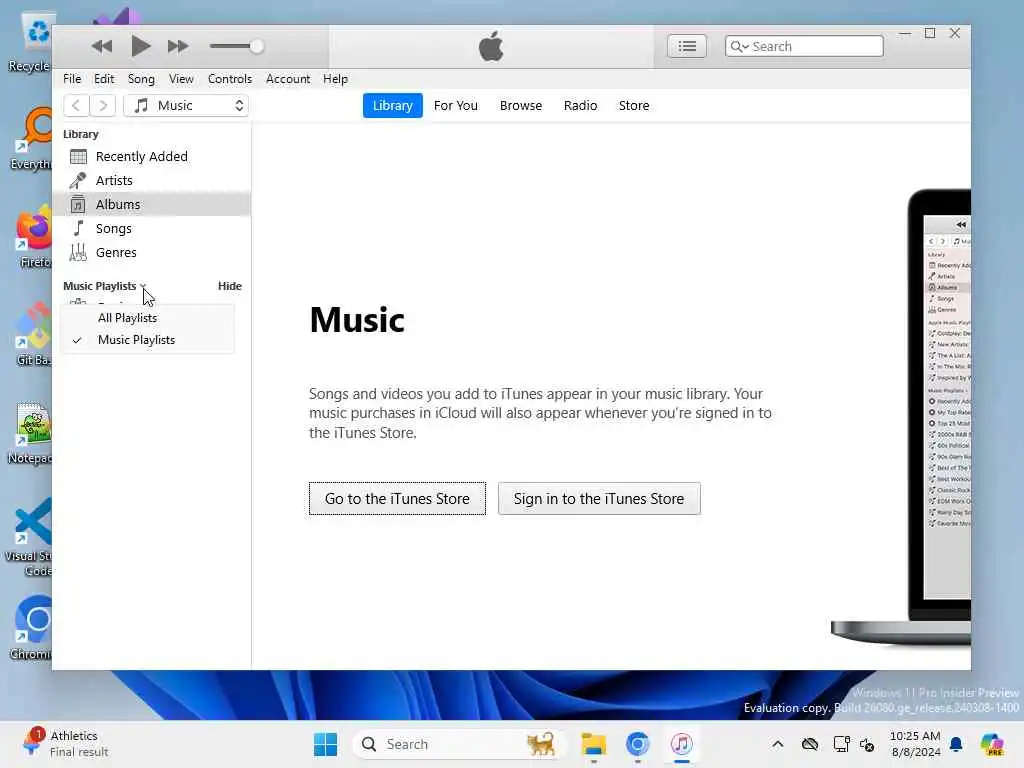Select Genres in the Library sidebar
Screen dimensions: 1024x768
152,252
